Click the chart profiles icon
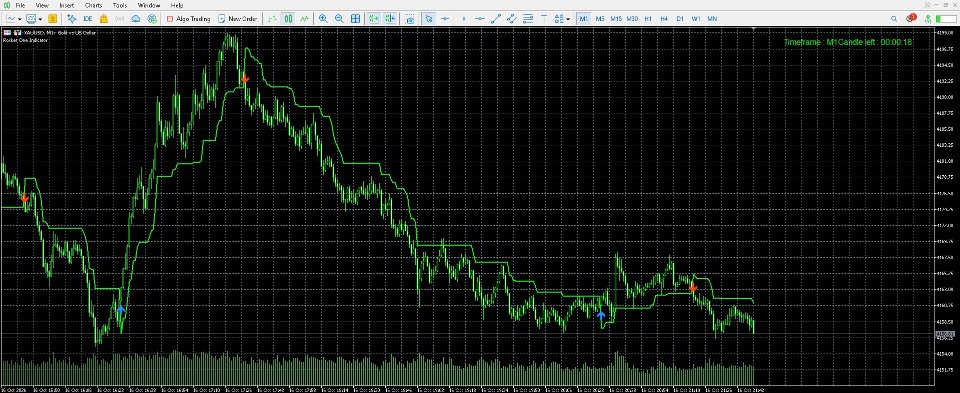960x393 pixels. click(x=31, y=18)
